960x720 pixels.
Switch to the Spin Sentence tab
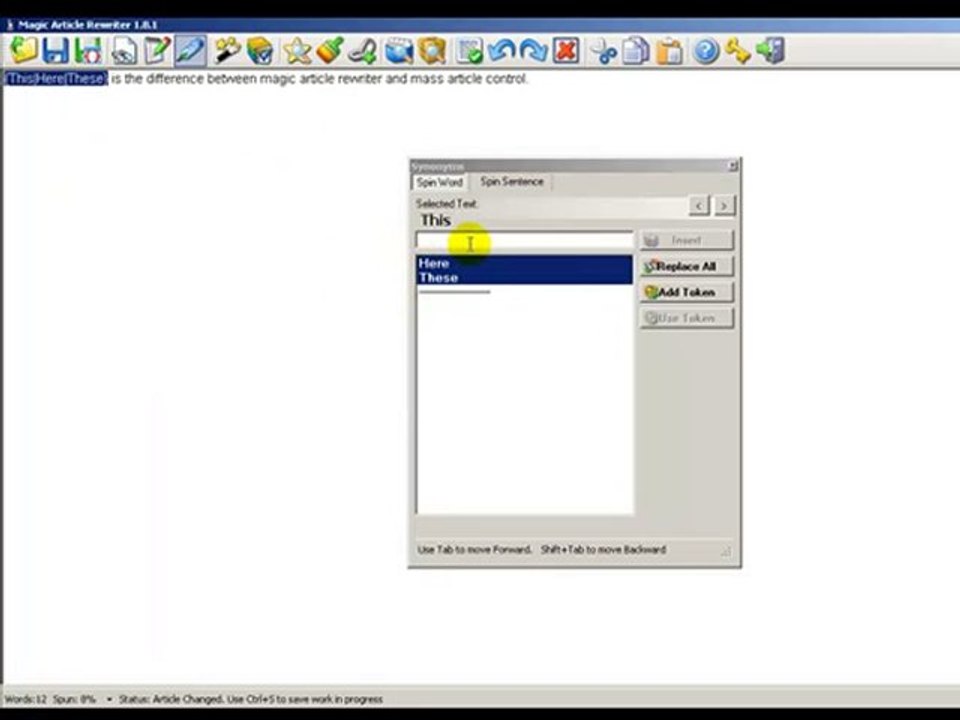512,182
